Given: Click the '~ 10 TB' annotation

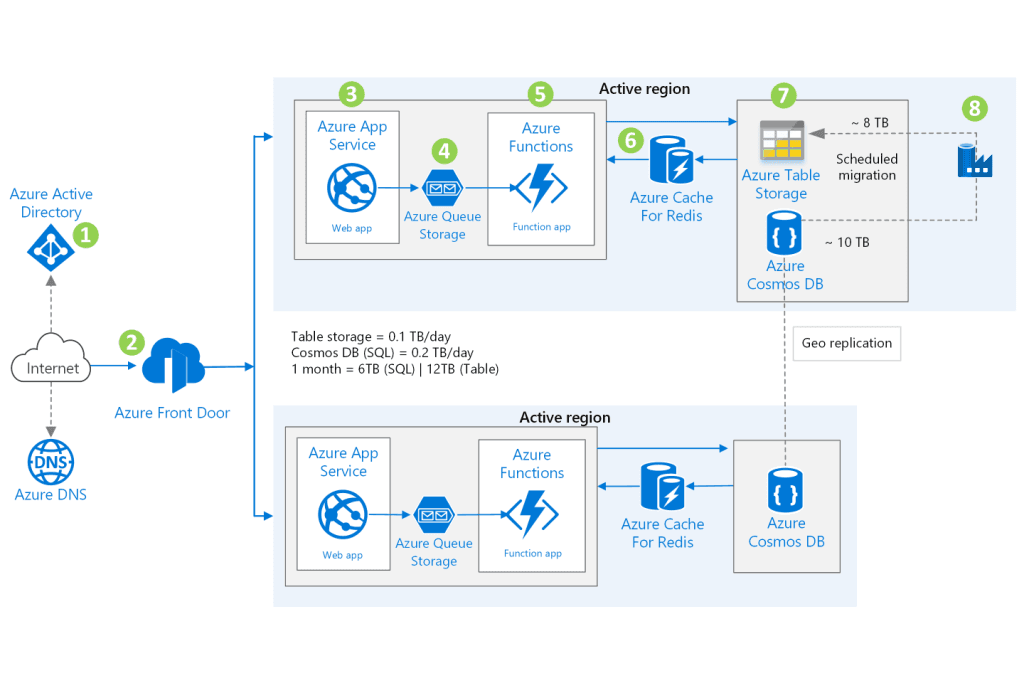Looking at the screenshot, I should [x=847, y=243].
